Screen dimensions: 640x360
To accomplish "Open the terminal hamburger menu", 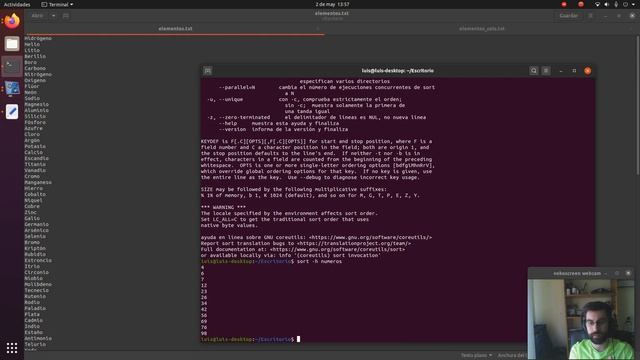I will click(x=546, y=71).
